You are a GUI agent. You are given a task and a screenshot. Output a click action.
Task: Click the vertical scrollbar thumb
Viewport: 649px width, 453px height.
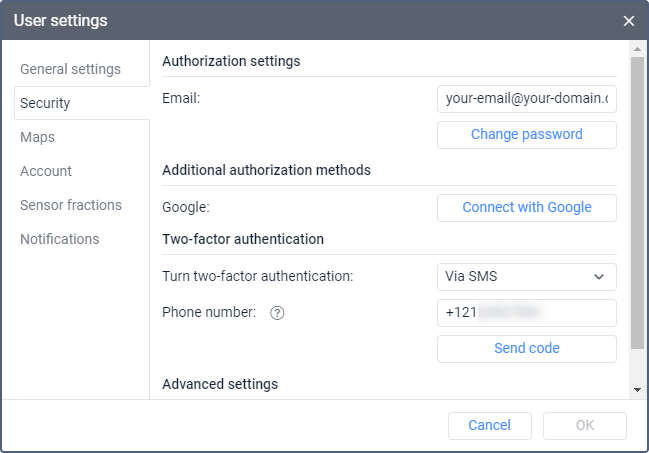[636, 200]
